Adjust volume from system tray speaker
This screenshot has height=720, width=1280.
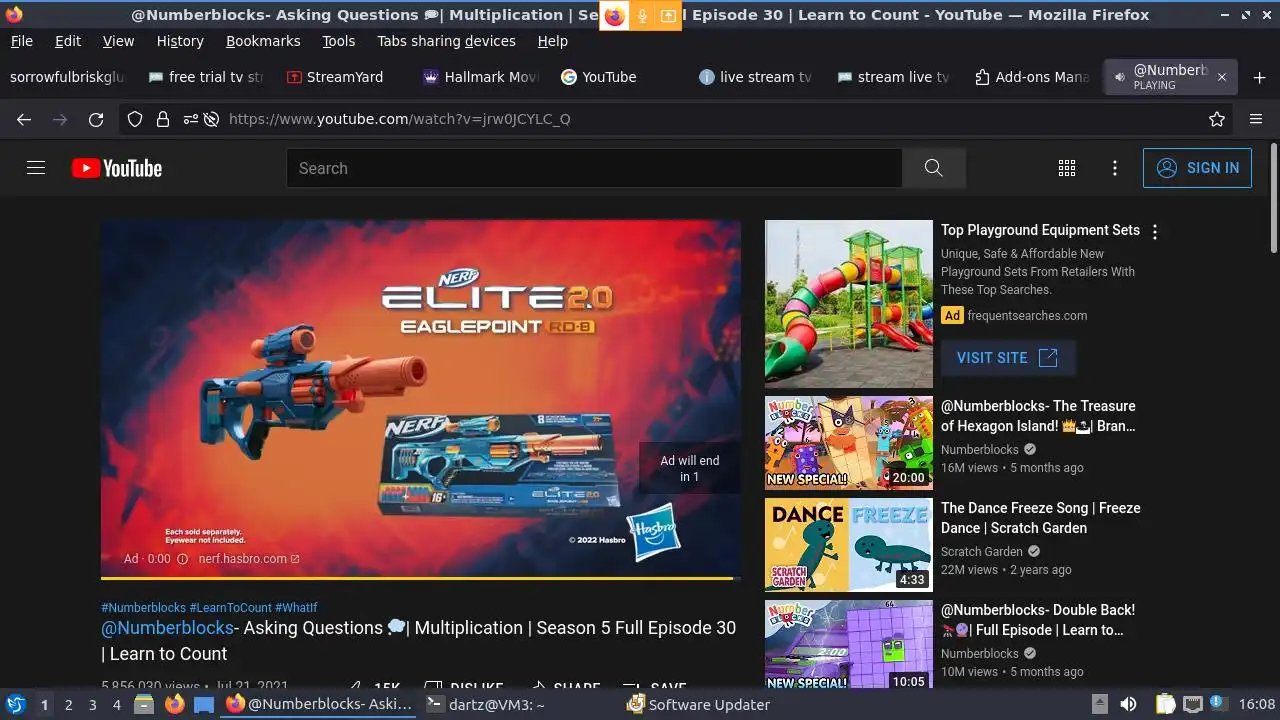[1128, 704]
